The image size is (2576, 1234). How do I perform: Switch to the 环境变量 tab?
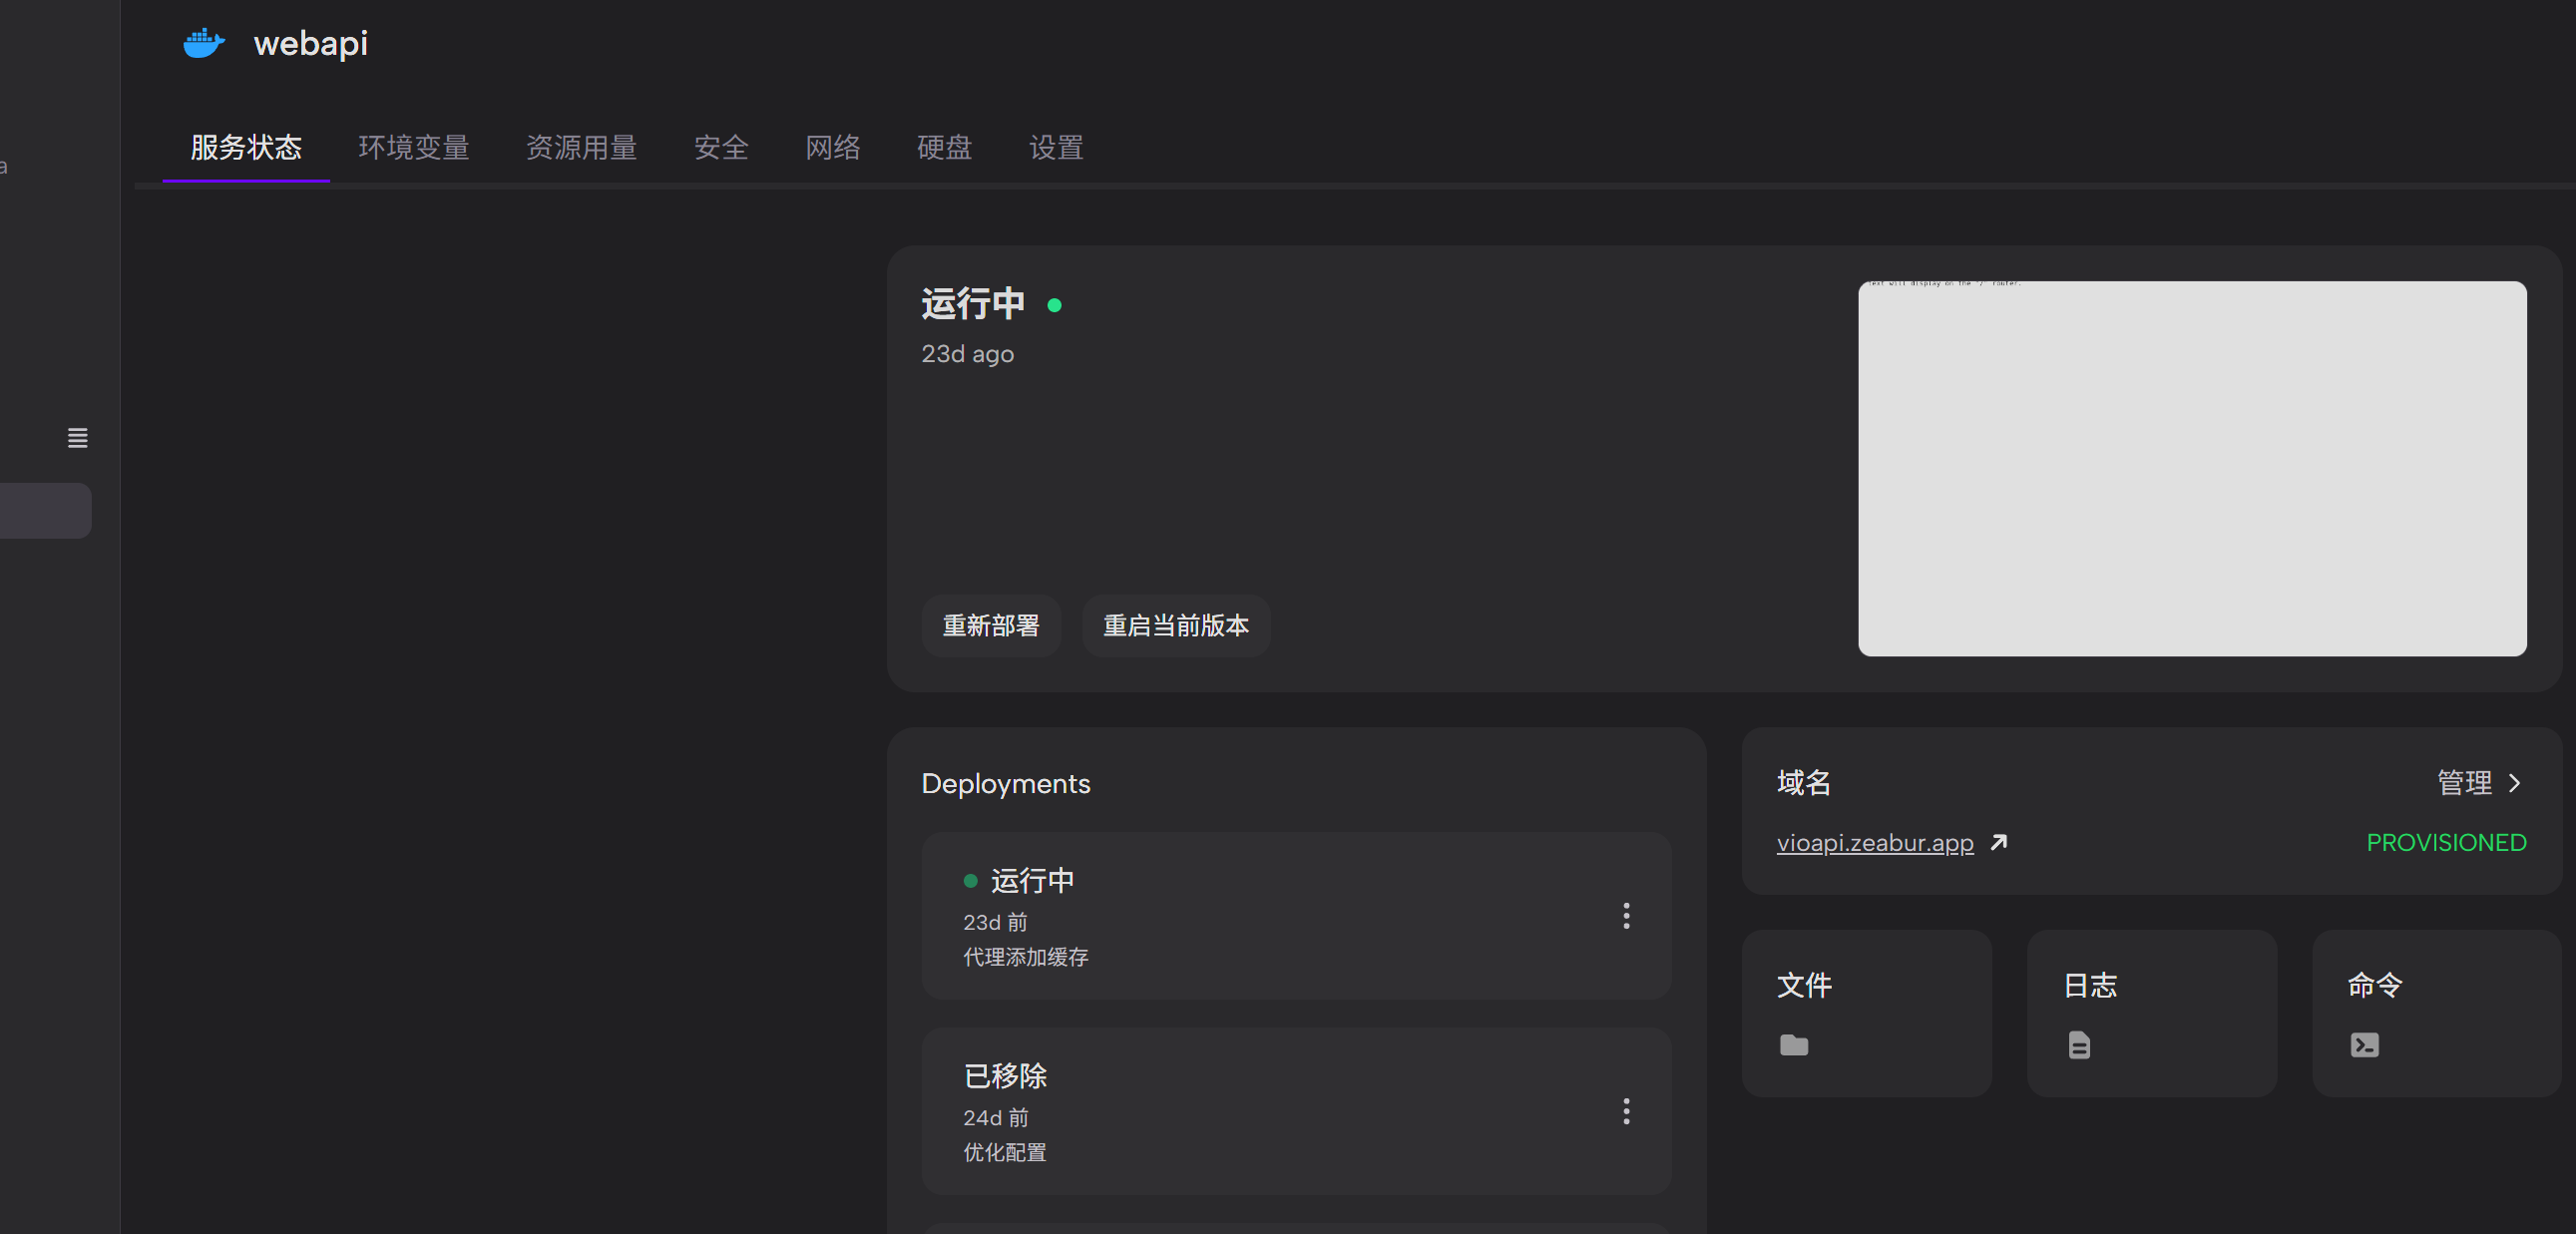[414, 148]
